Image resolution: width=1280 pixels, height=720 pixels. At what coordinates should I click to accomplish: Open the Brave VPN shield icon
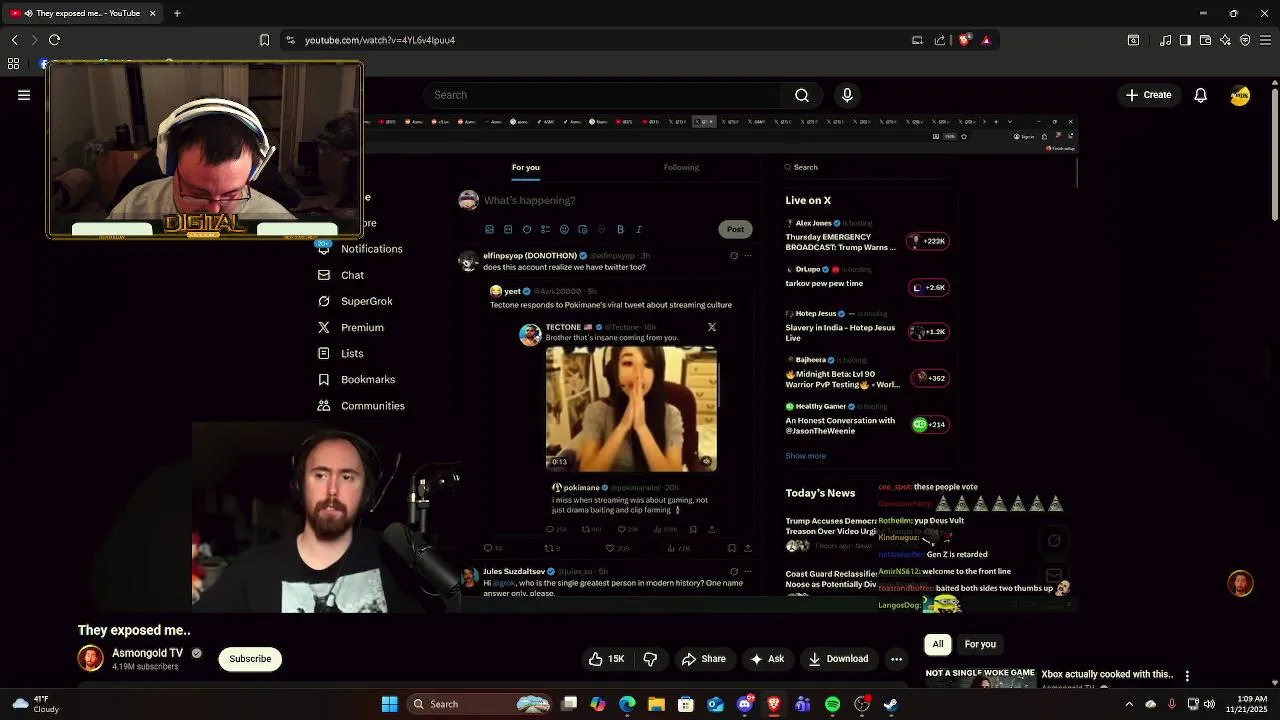(1245, 40)
